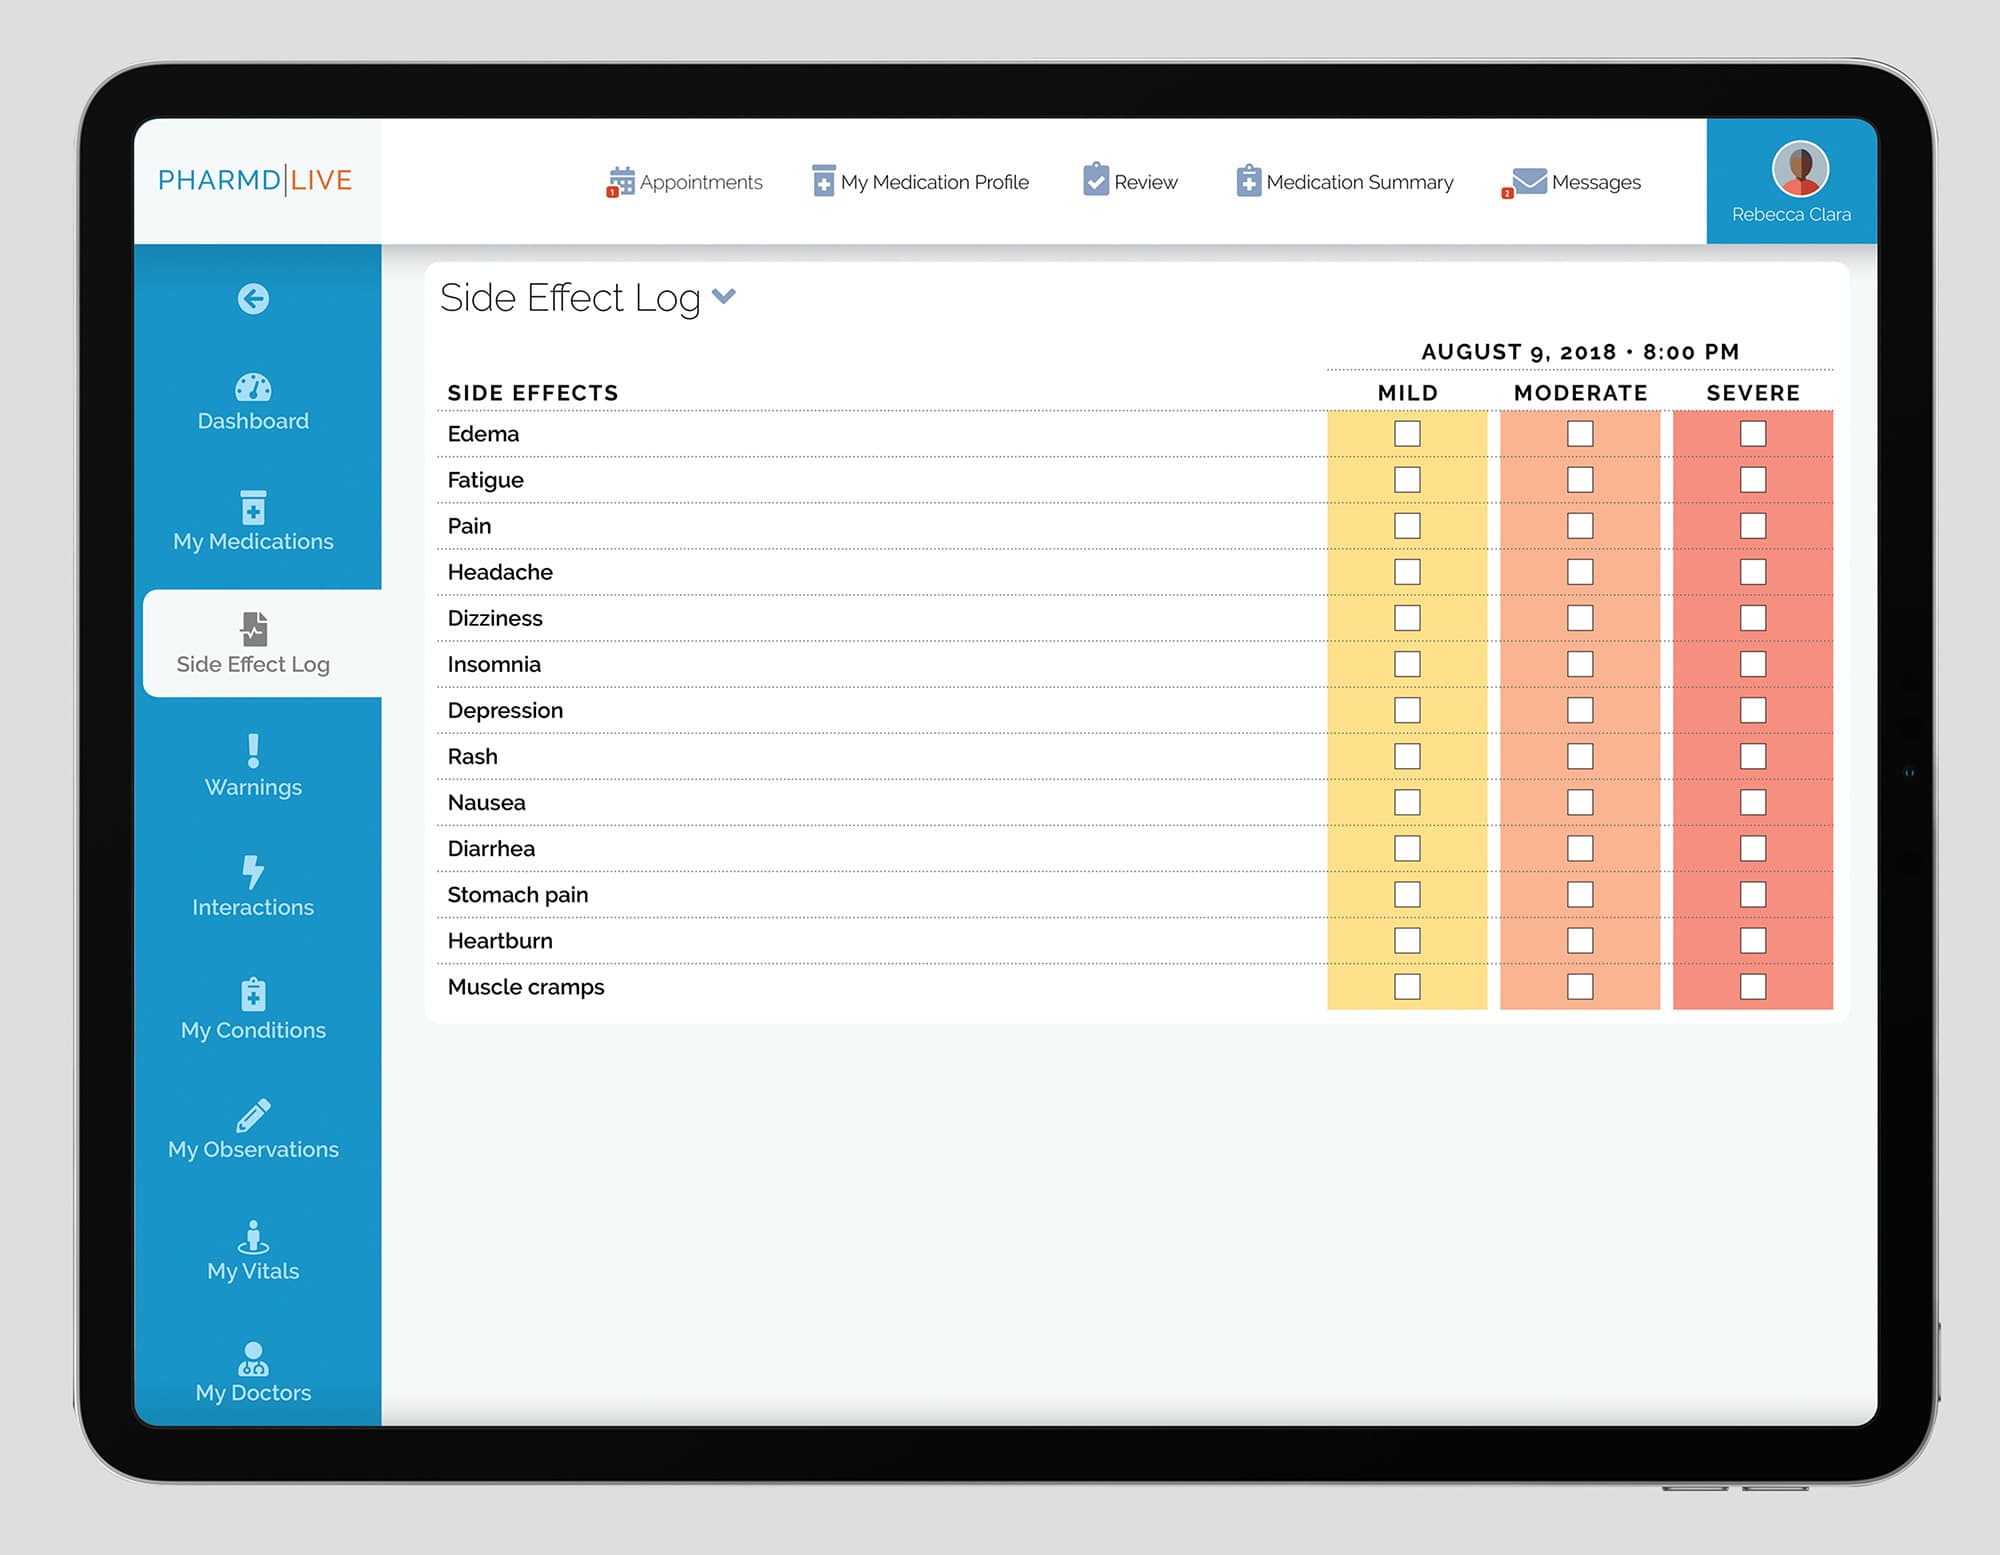Open My Medications pill bottle icon
2000x1555 pixels.
pos(253,508)
